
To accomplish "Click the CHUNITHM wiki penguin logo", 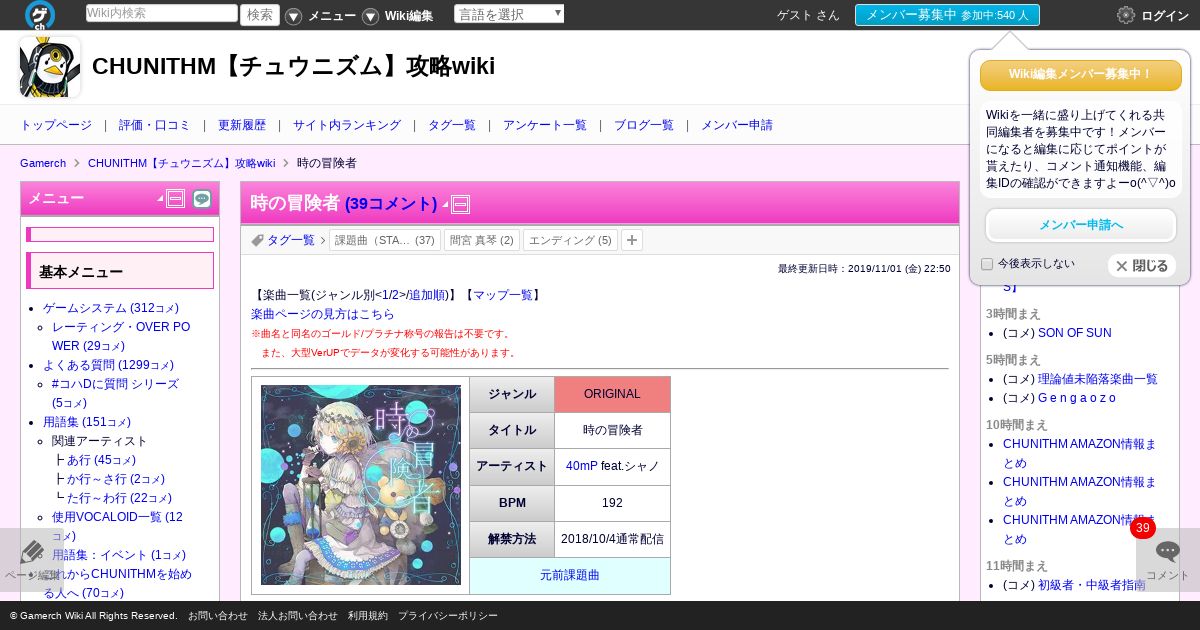I will (x=50, y=67).
